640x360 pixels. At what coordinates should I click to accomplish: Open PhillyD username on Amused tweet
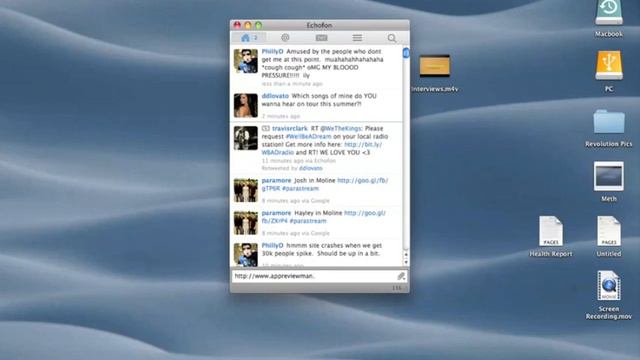(272, 51)
